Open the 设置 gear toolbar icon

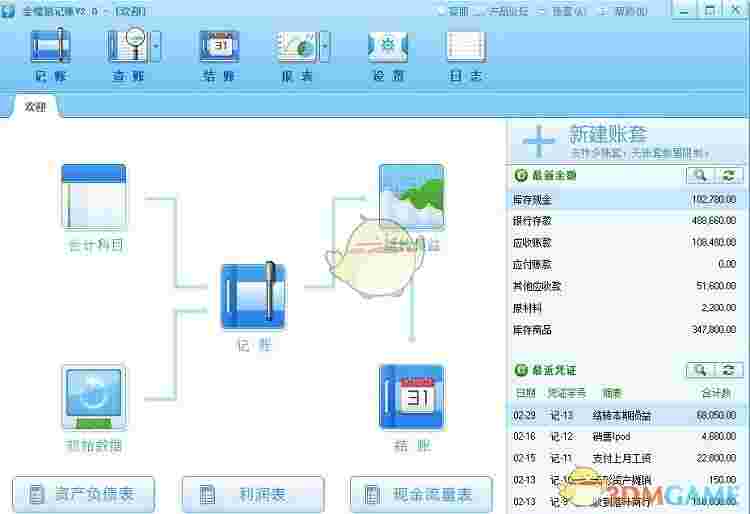tap(388, 46)
